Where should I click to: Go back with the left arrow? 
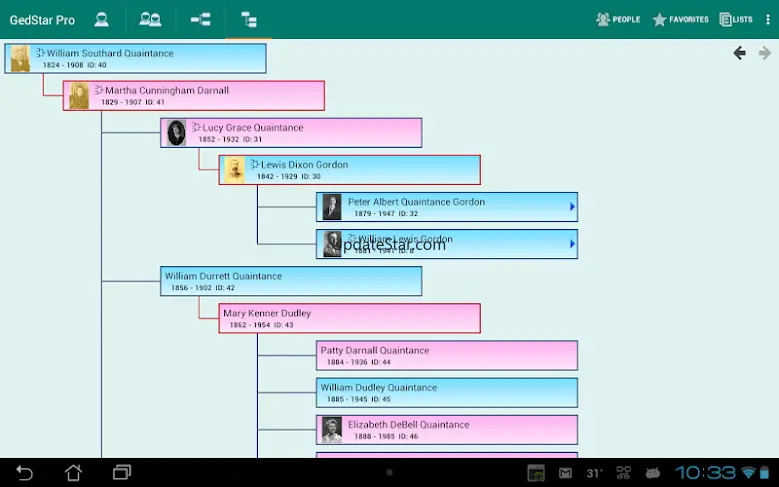click(x=739, y=53)
